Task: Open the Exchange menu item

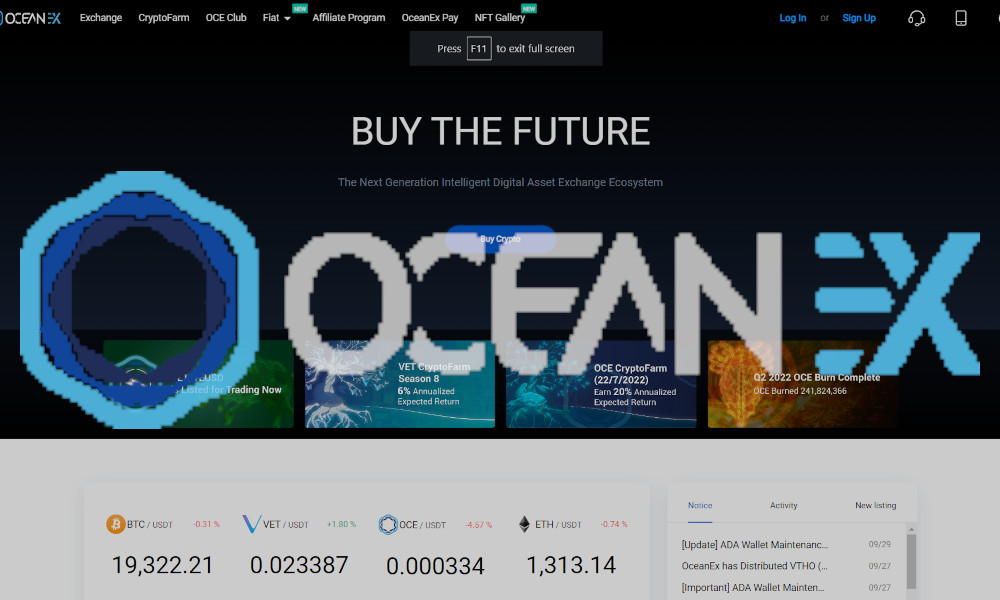Action: click(101, 18)
